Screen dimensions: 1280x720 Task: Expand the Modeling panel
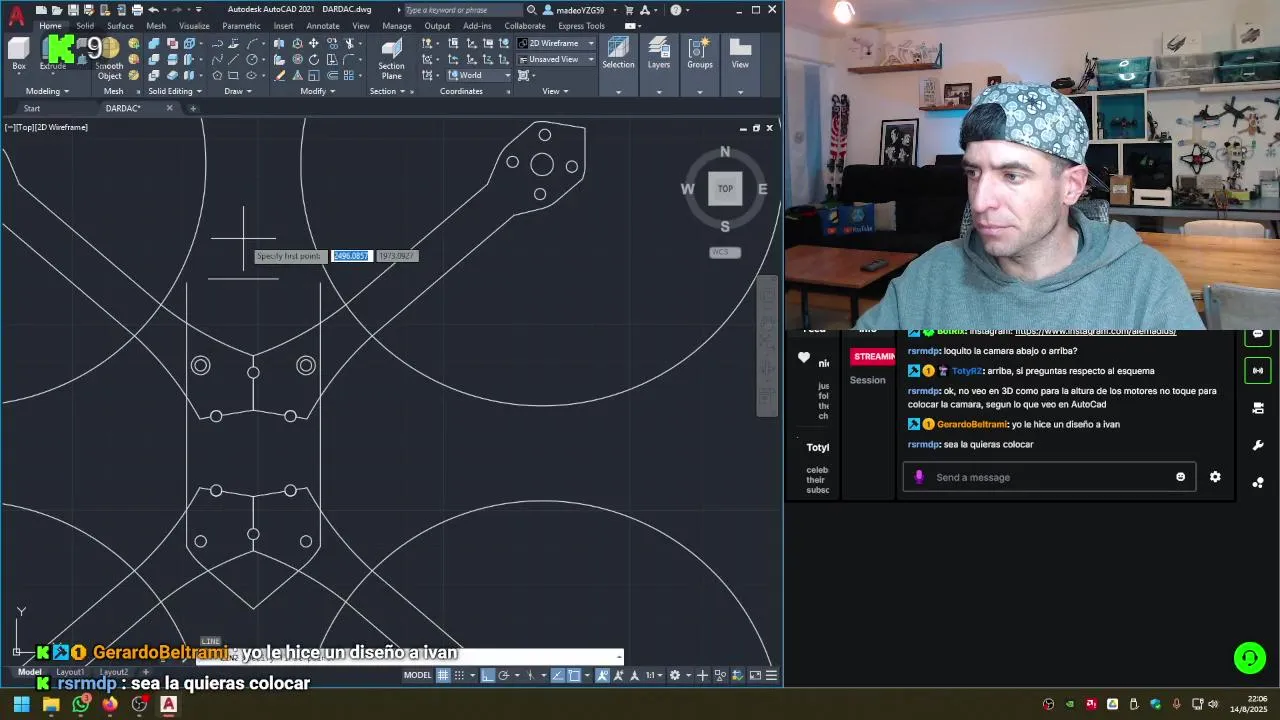coord(46,91)
